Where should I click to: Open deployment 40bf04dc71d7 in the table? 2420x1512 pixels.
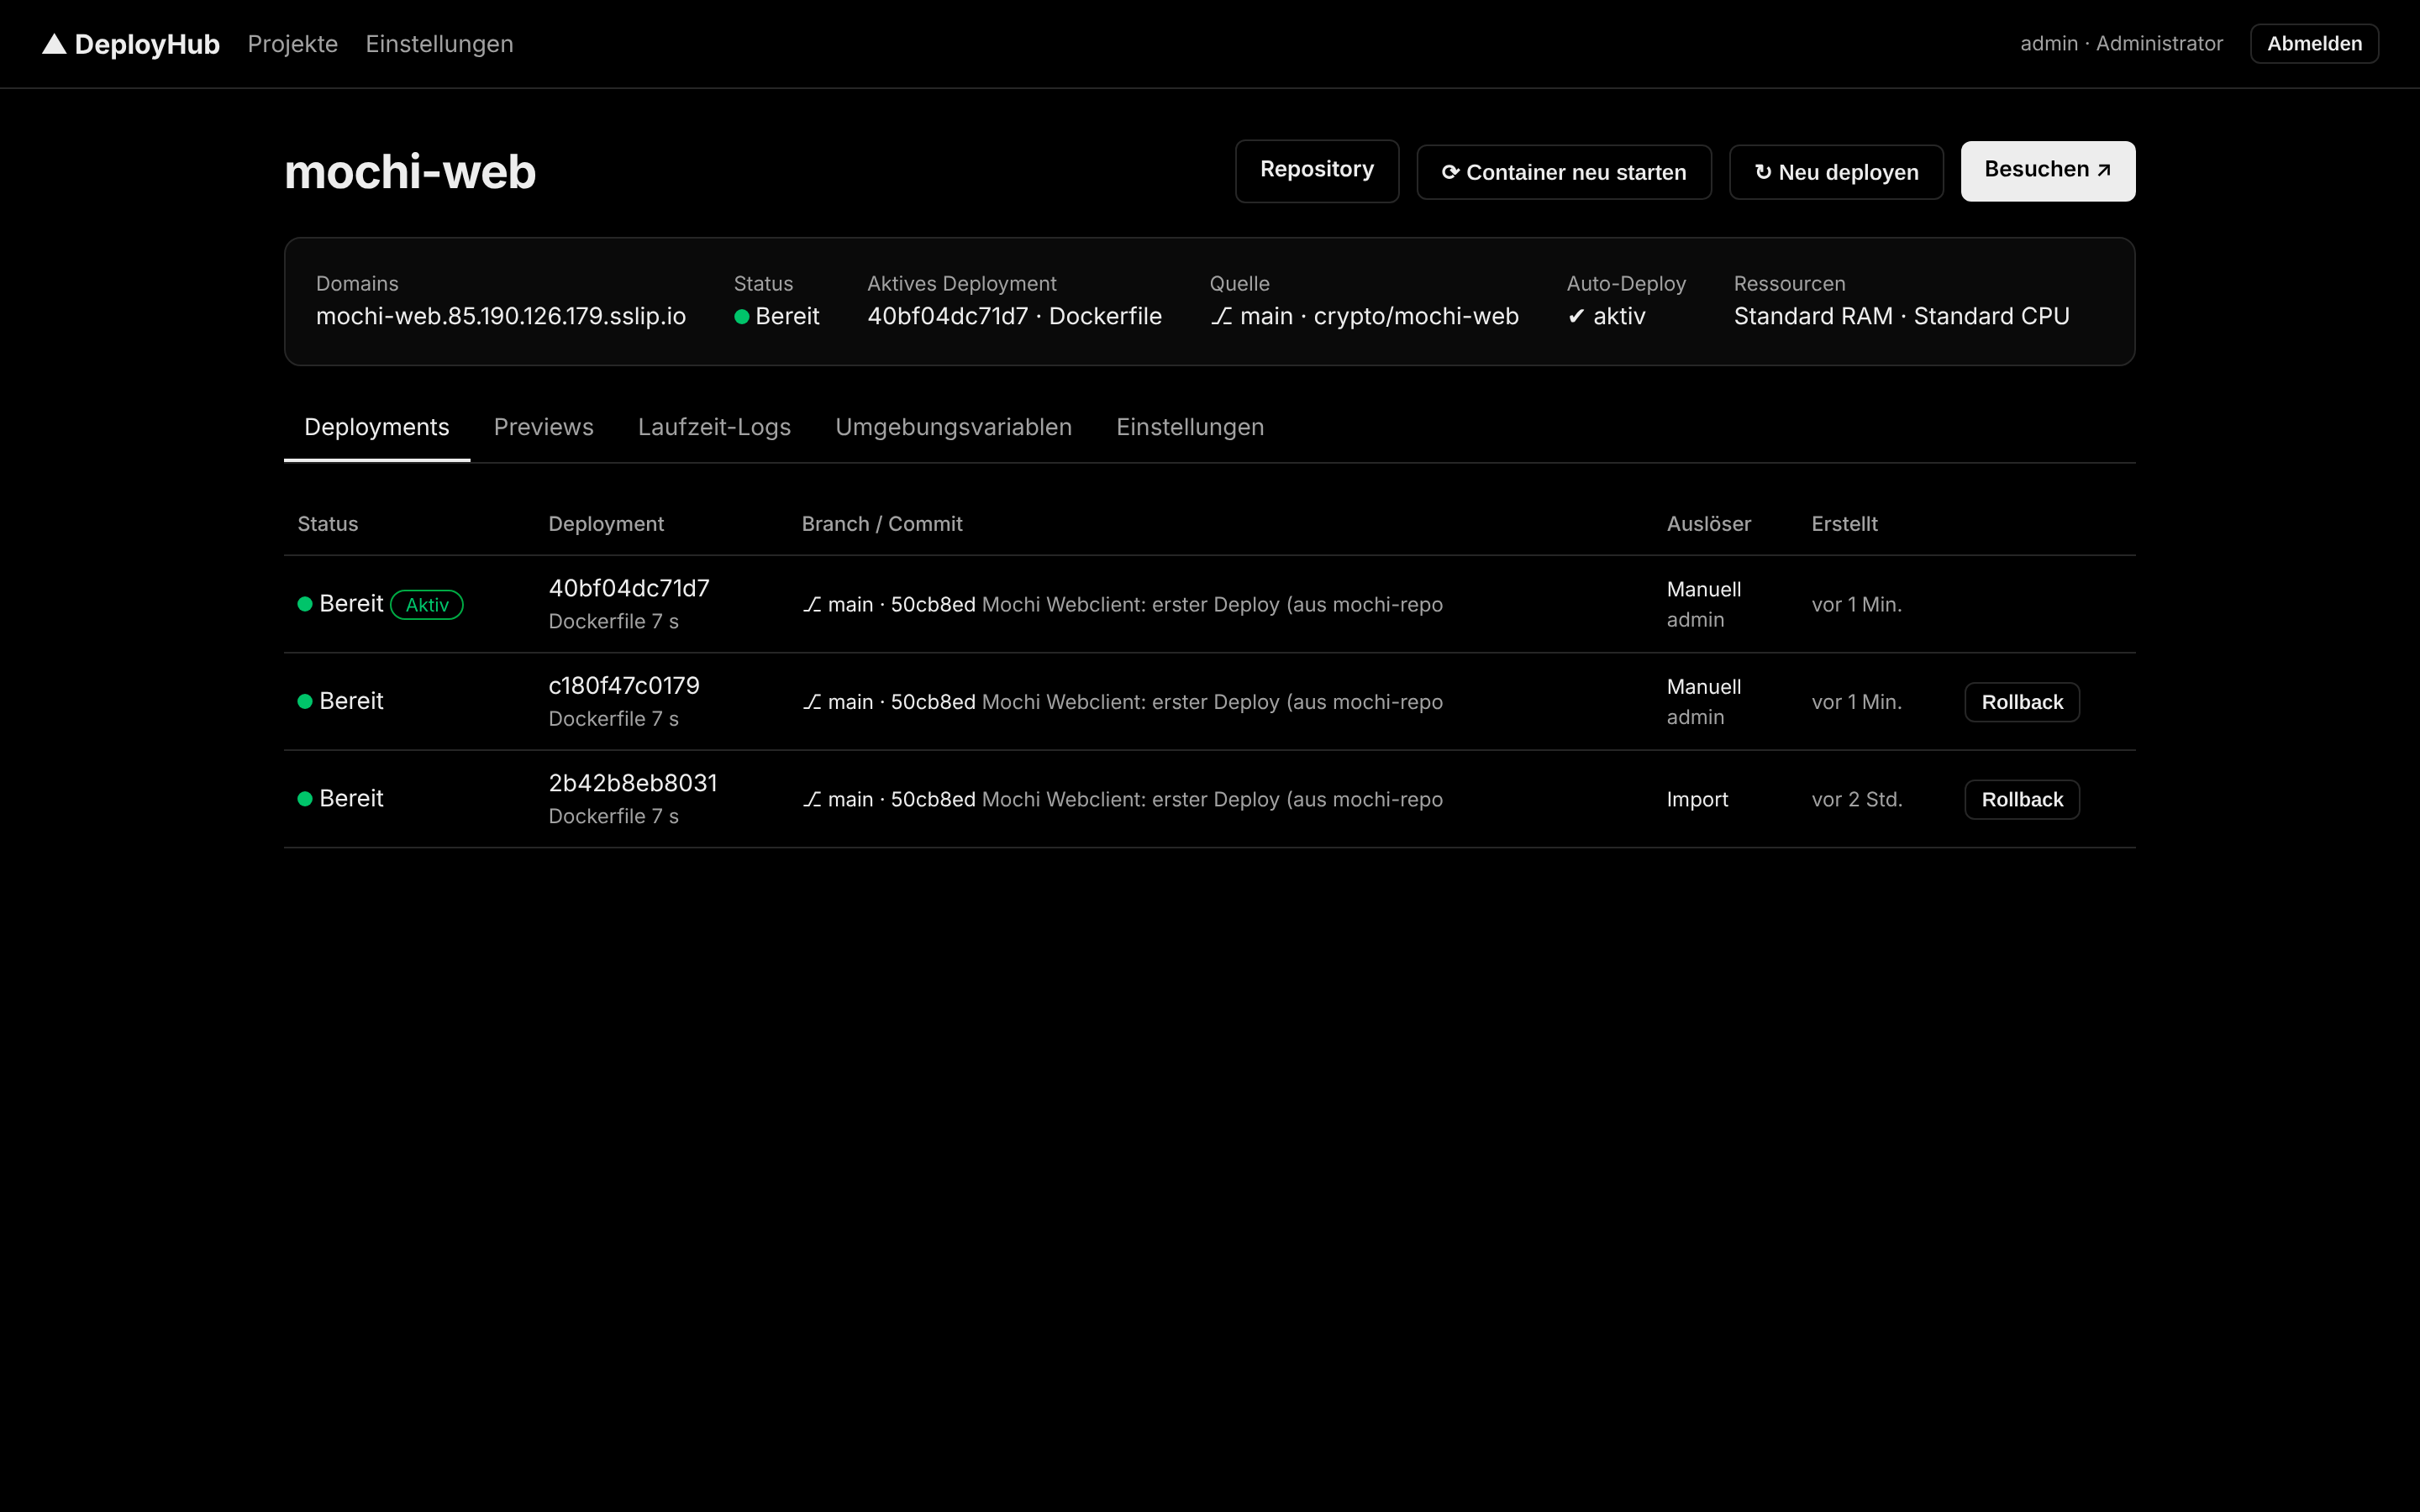(629, 588)
